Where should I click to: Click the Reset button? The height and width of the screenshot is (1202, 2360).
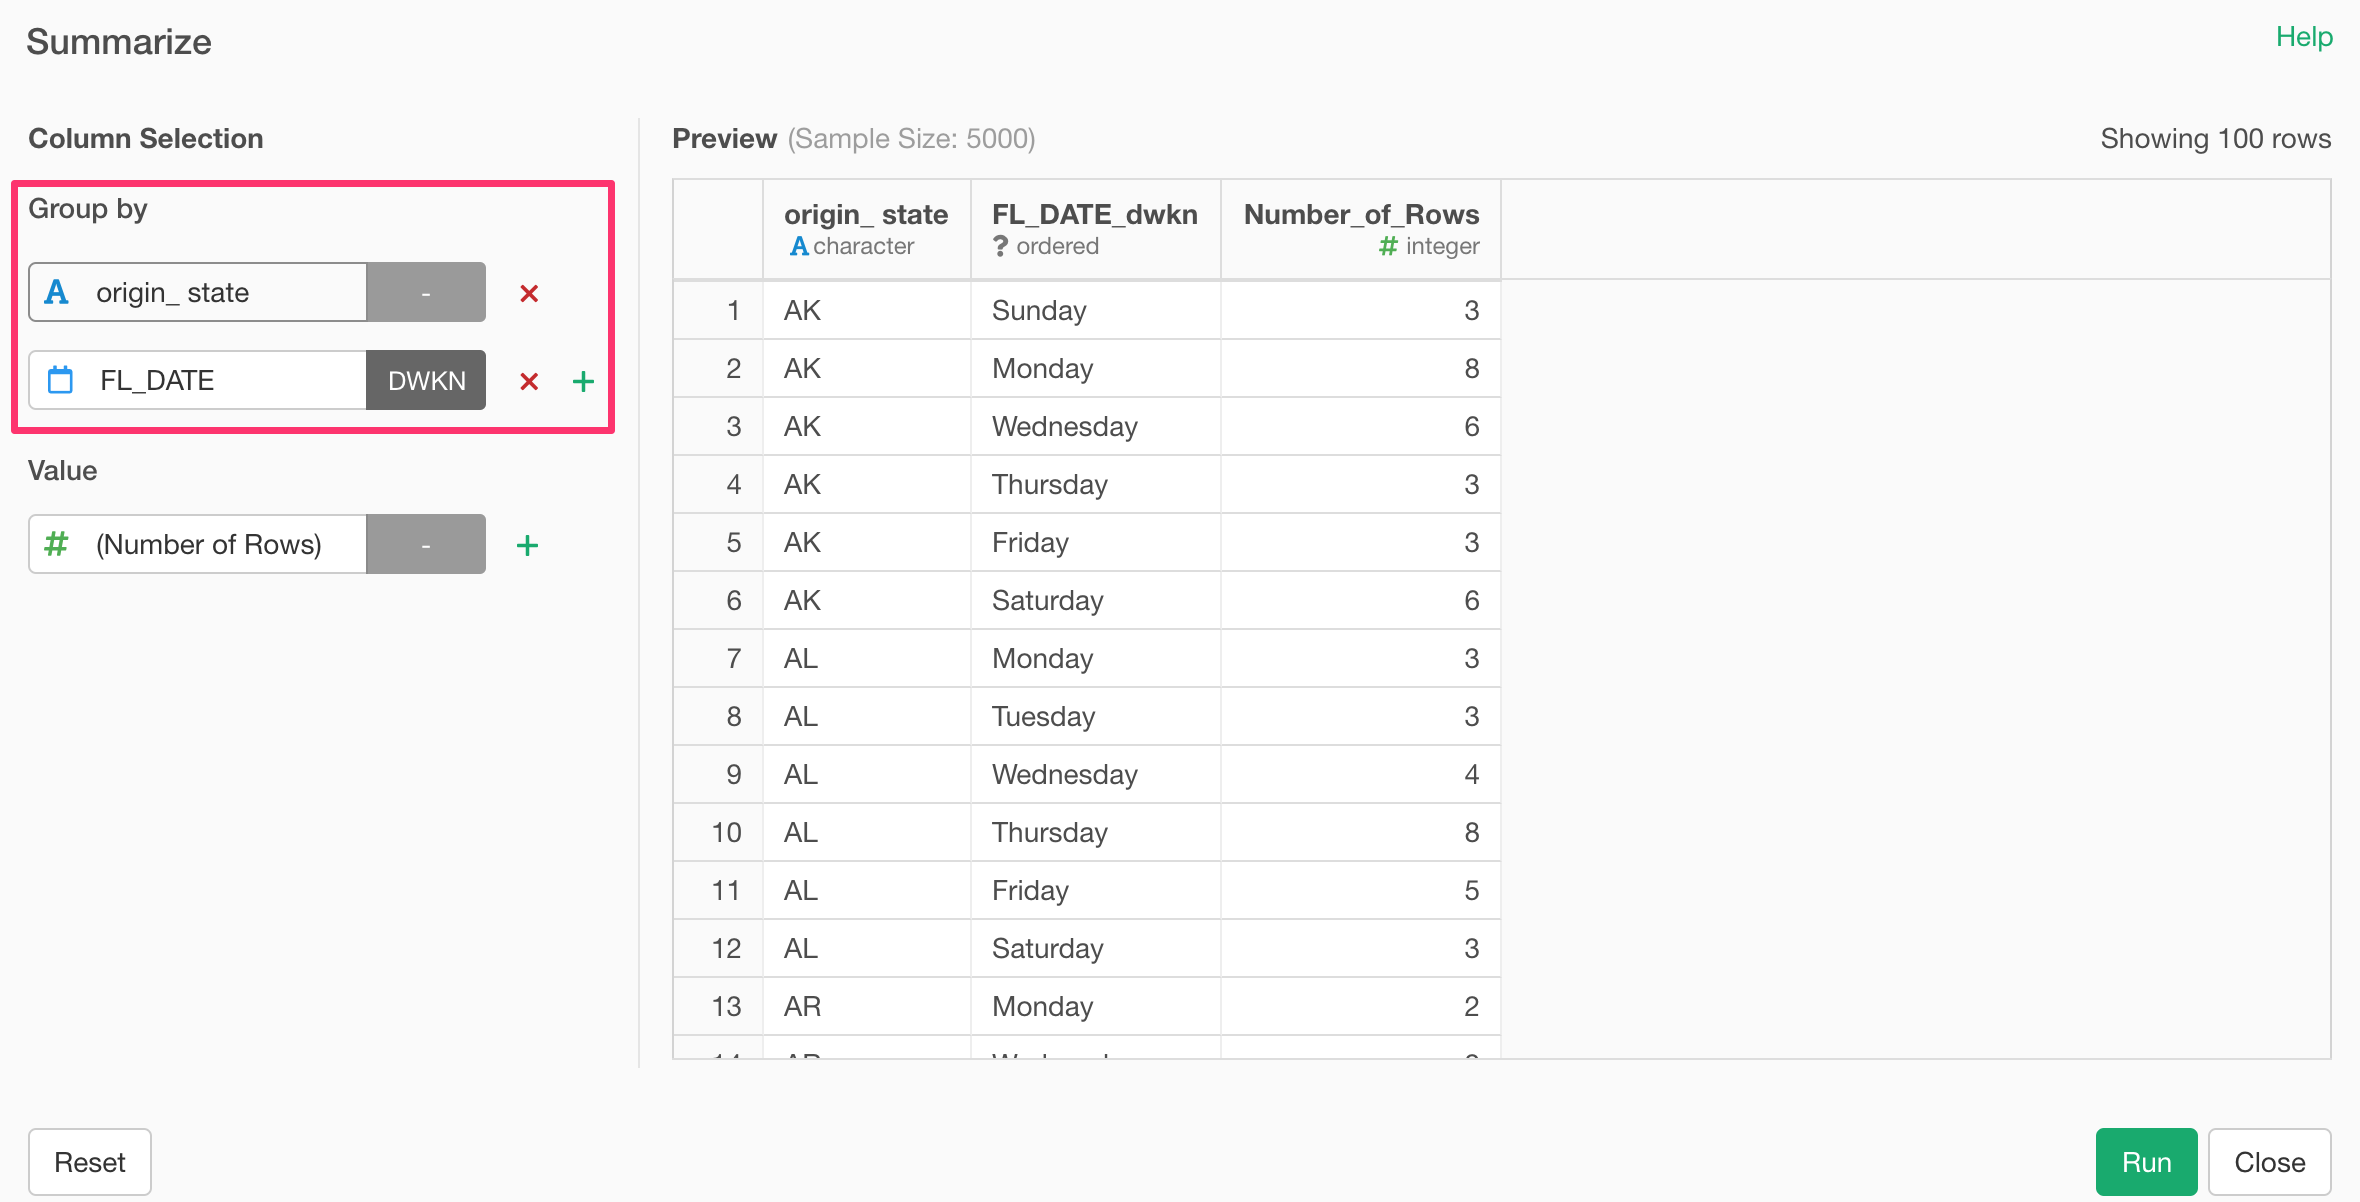[90, 1162]
